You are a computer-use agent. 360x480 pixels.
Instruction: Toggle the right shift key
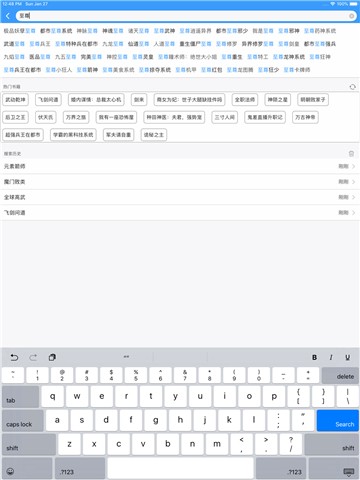(332, 444)
